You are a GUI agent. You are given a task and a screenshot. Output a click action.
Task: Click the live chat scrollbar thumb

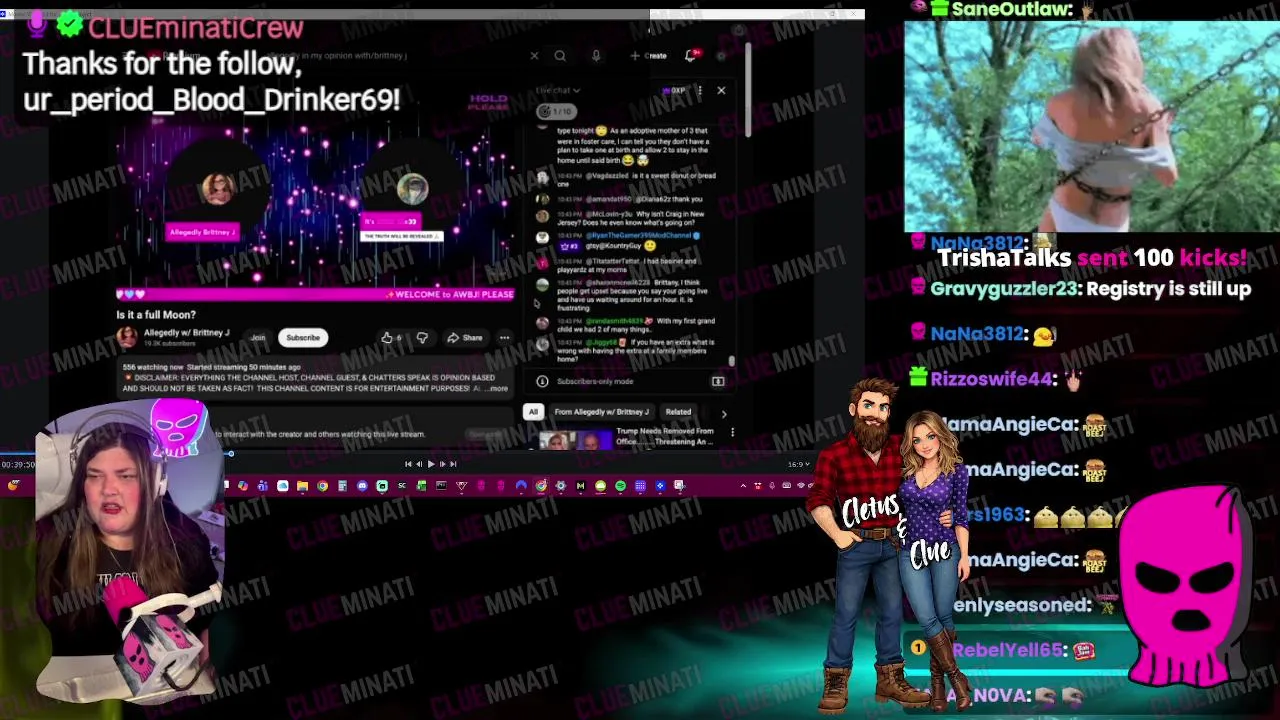(x=732, y=361)
